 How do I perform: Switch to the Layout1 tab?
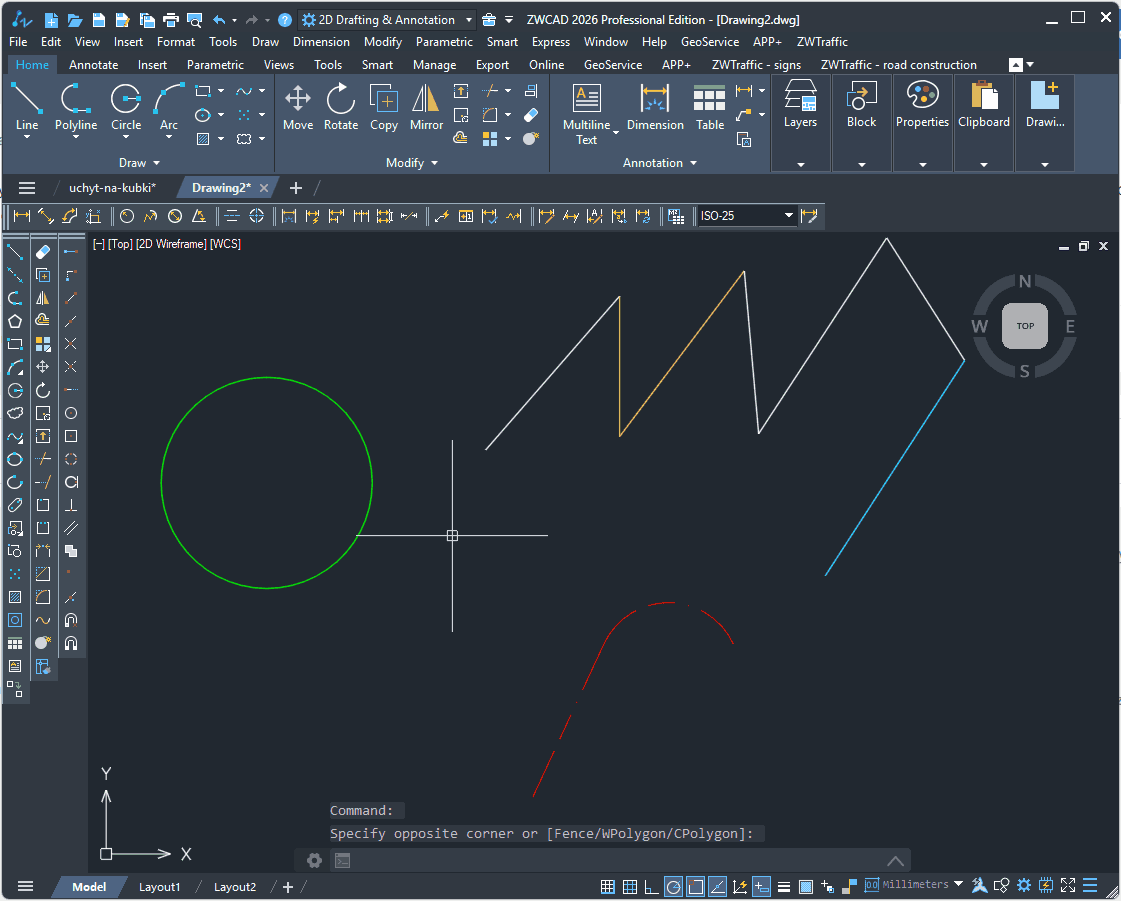point(160,887)
